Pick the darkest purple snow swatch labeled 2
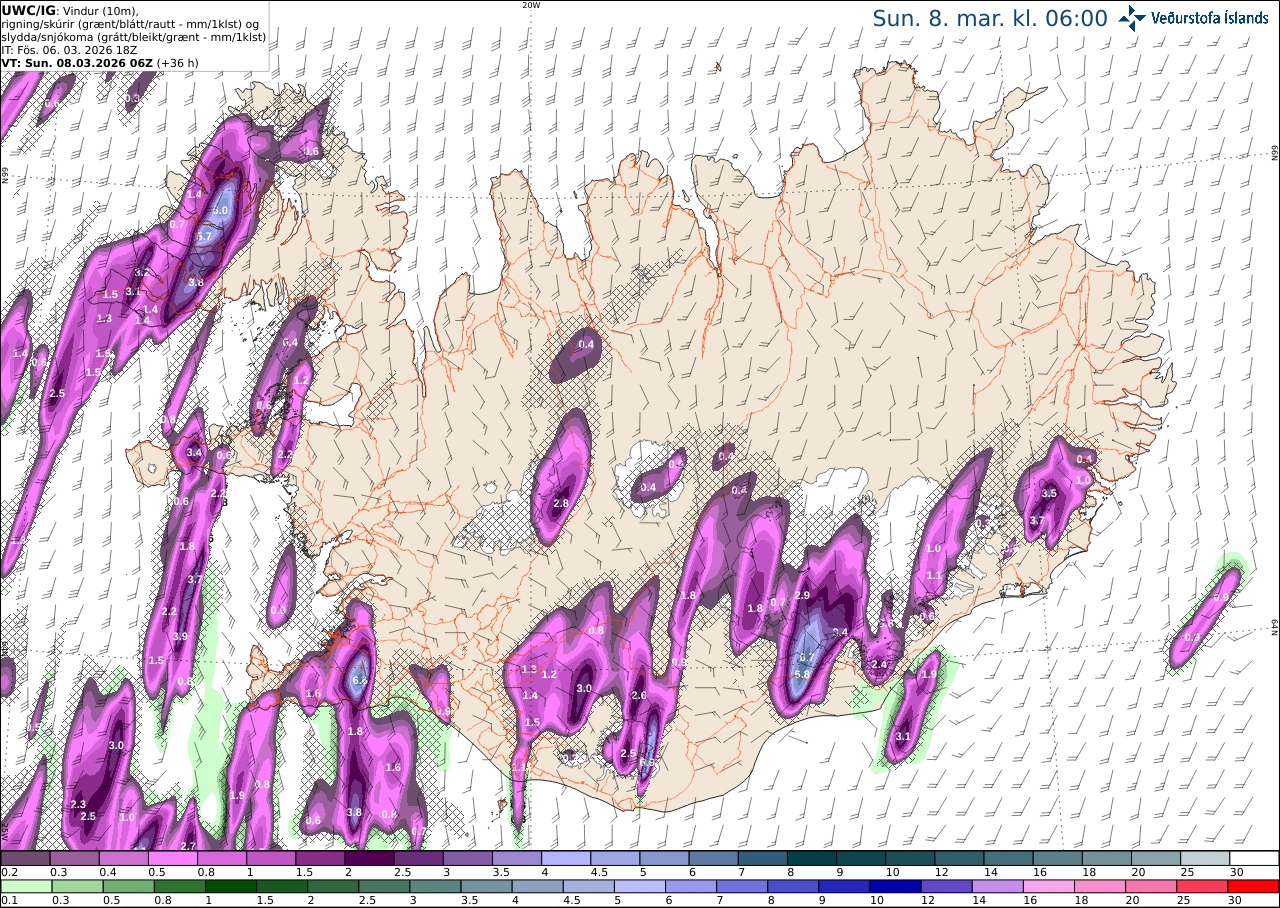The width and height of the screenshot is (1280, 908). pos(369,858)
